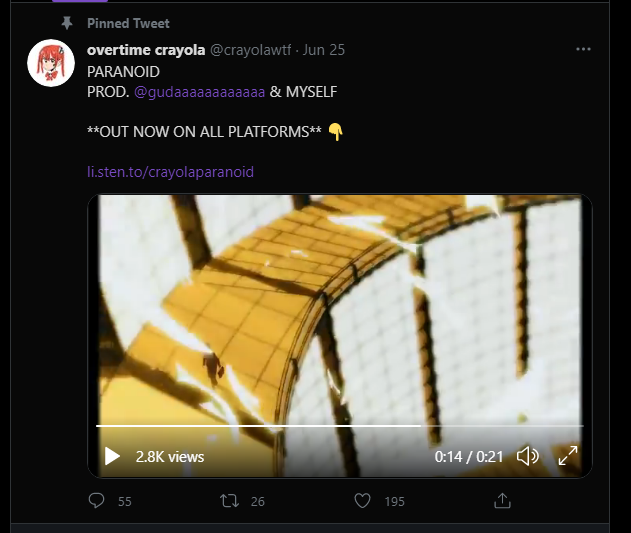This screenshot has height=533, width=631.
Task: Open the Jun 25 tweet timestamp
Action: [x=323, y=50]
